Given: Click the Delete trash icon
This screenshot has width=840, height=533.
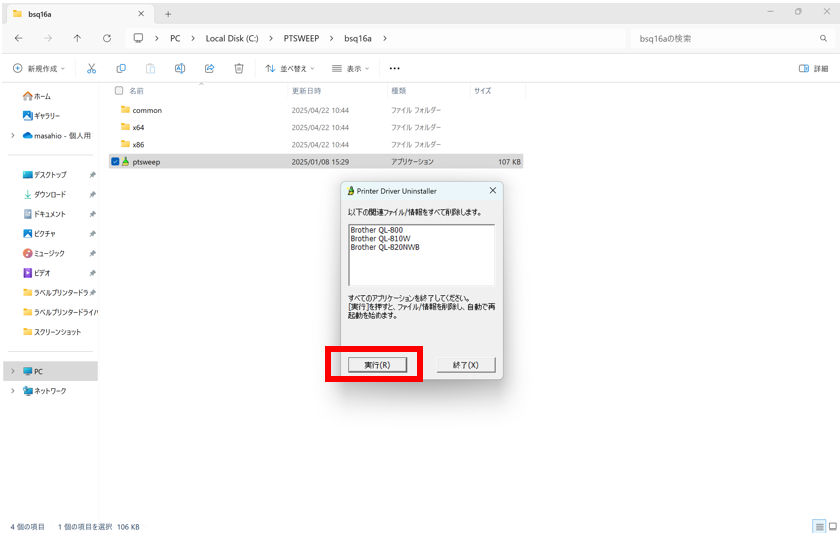Looking at the screenshot, I should tap(239, 69).
